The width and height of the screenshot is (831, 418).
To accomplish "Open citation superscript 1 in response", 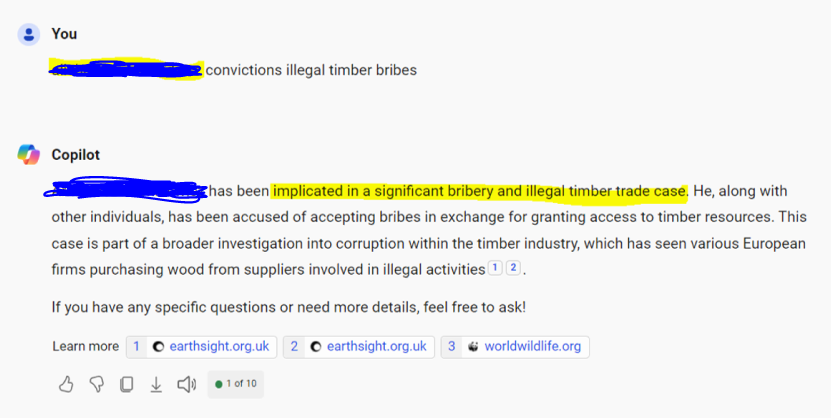I will tap(494, 268).
